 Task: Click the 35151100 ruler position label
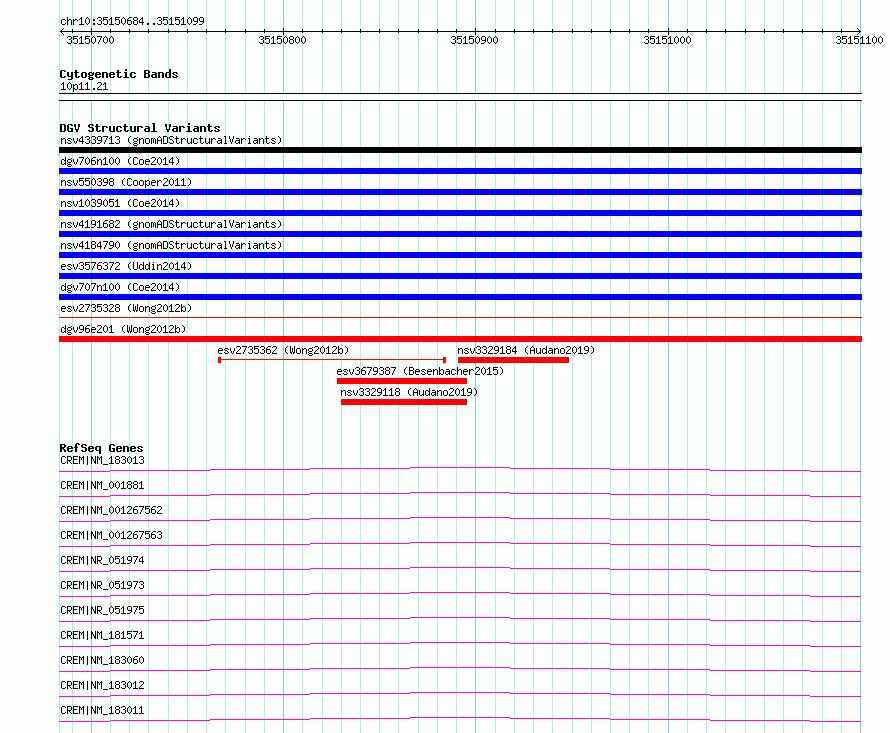pos(859,40)
